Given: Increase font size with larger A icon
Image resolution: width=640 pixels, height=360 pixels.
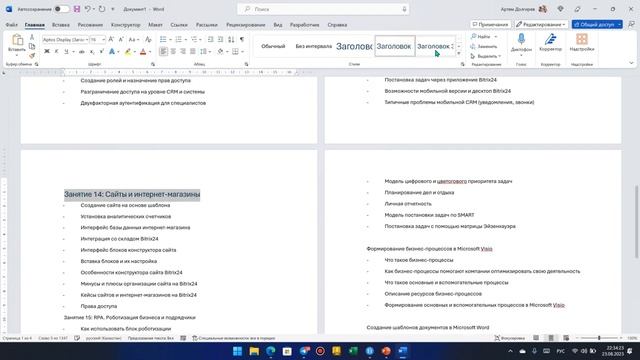Looking at the screenshot, I should pyautogui.click(x=111, y=40).
